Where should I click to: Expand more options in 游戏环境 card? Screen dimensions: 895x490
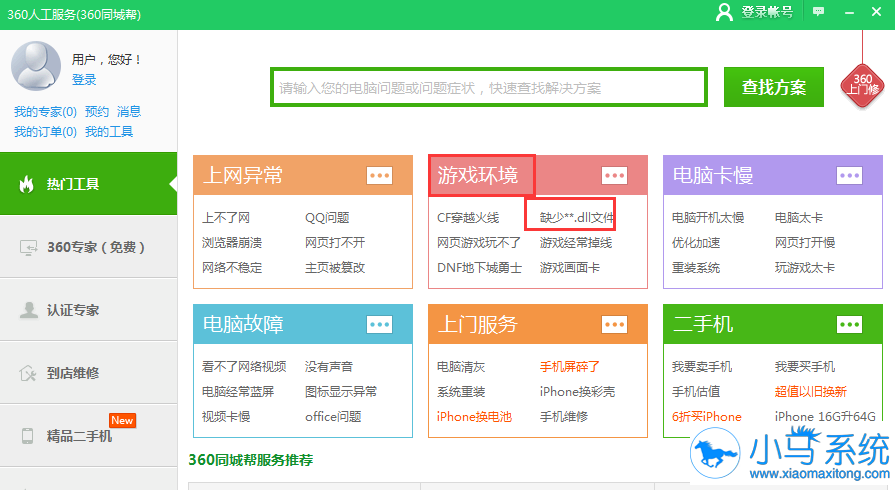tap(614, 175)
